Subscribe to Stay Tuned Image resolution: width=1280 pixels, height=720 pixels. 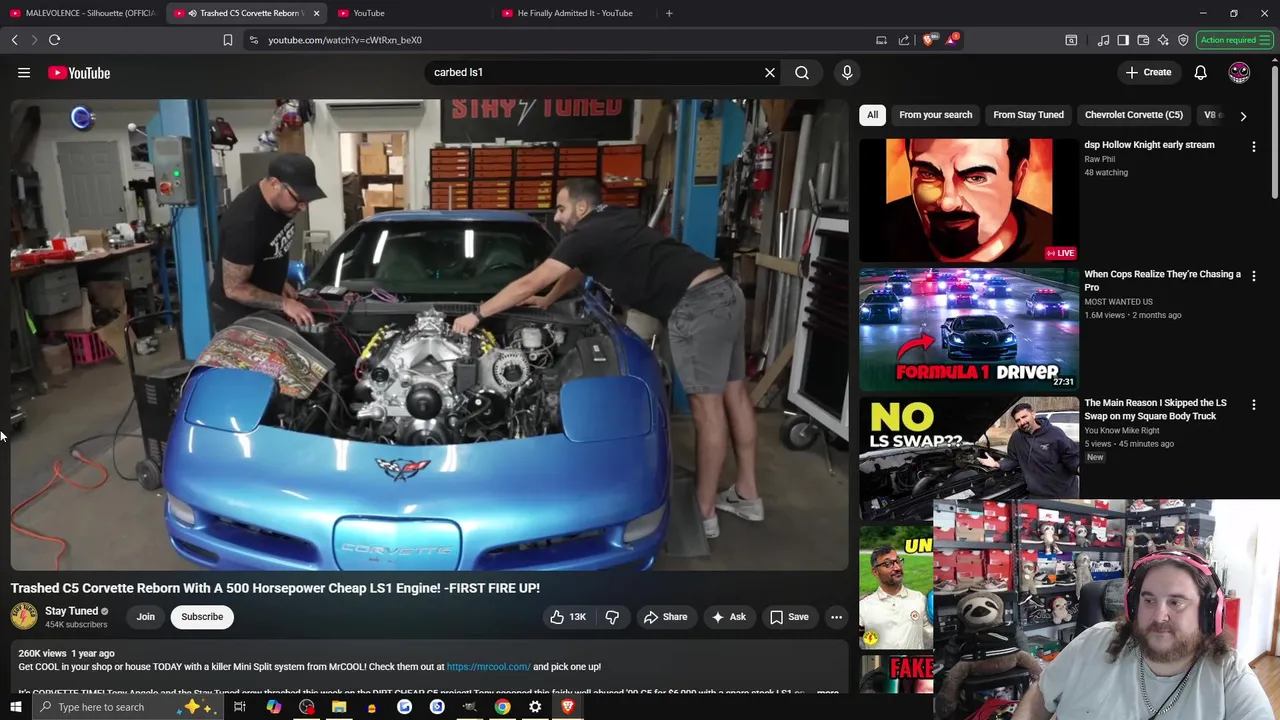pos(202,617)
